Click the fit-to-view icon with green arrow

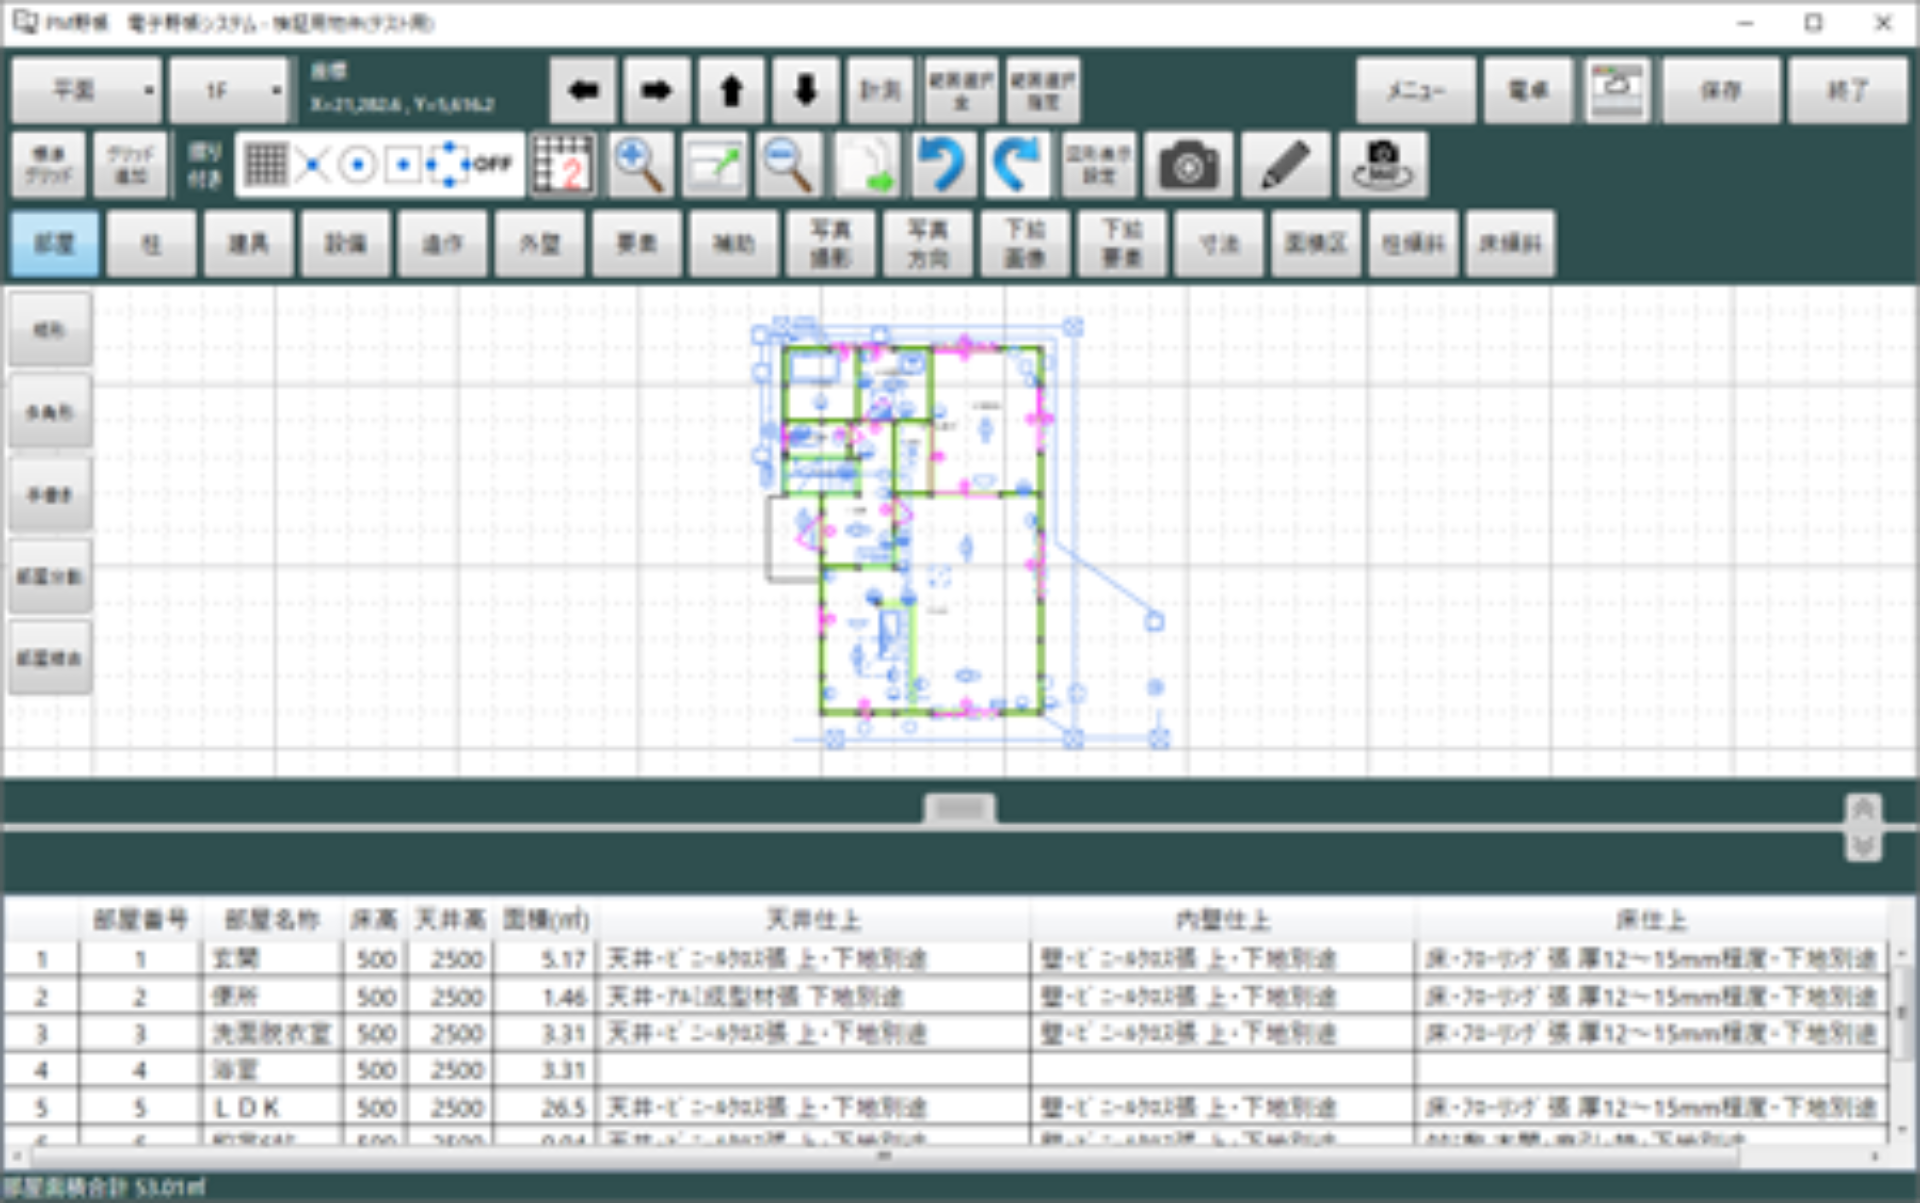715,165
